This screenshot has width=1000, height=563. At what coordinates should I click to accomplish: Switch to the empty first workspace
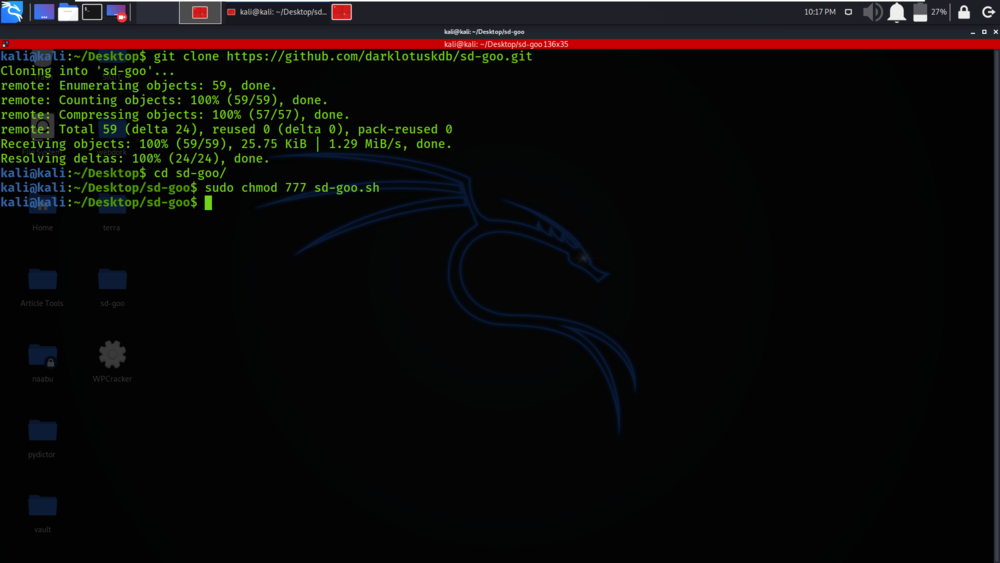pyautogui.click(x=157, y=12)
